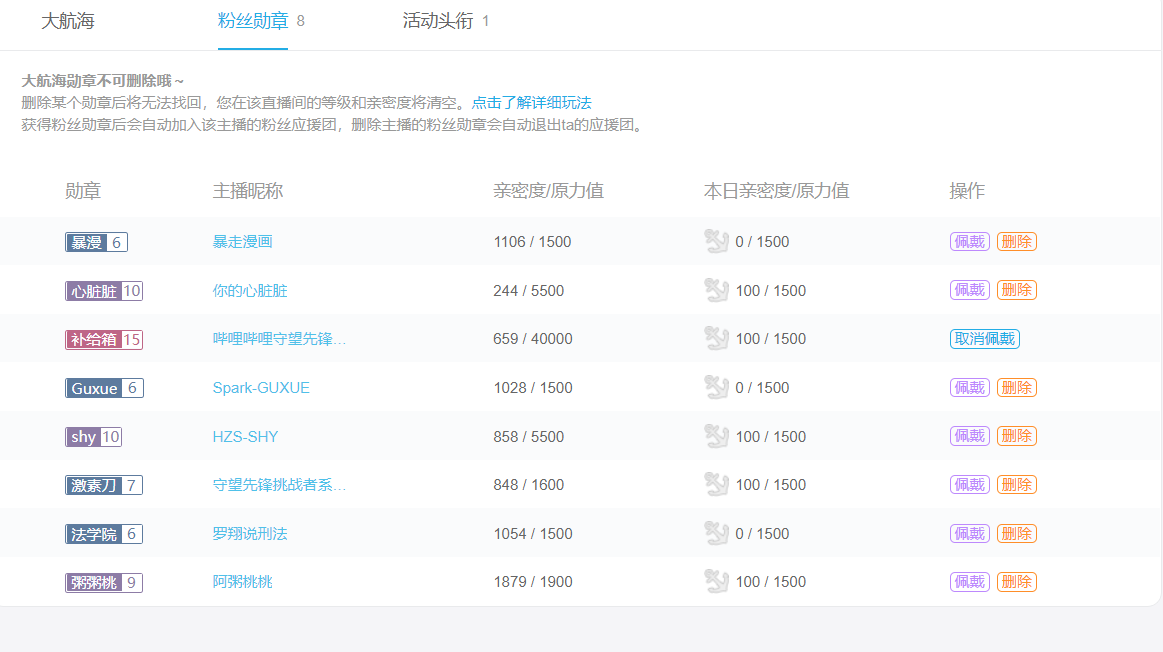Click the fist icon next to 暴走漫画 daily intimacy
This screenshot has height=652, width=1163.
[717, 241]
